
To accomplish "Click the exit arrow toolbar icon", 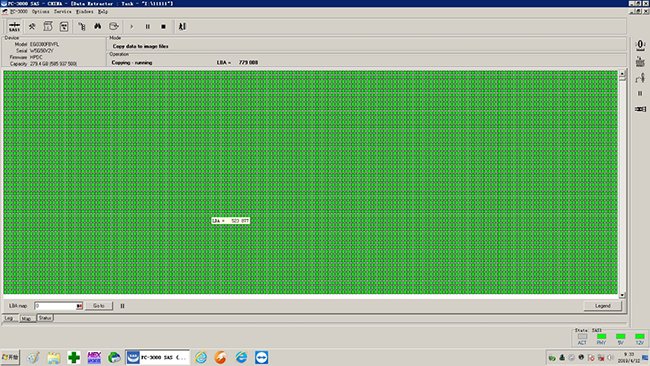I will coord(114,27).
